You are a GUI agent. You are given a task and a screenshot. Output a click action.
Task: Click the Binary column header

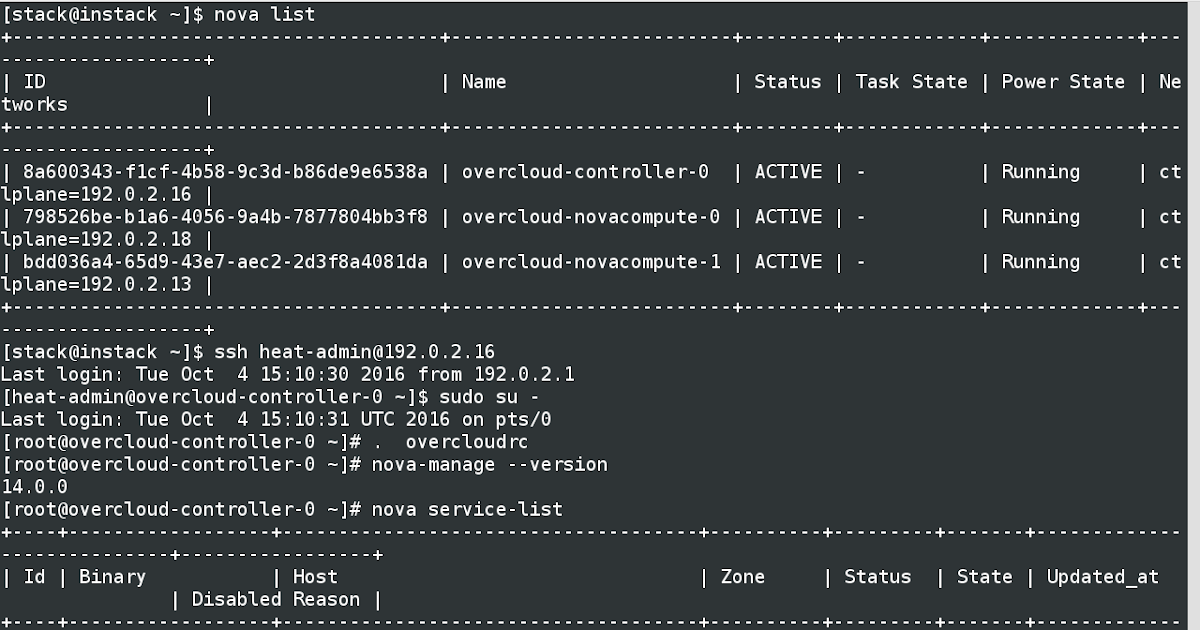[113, 577]
